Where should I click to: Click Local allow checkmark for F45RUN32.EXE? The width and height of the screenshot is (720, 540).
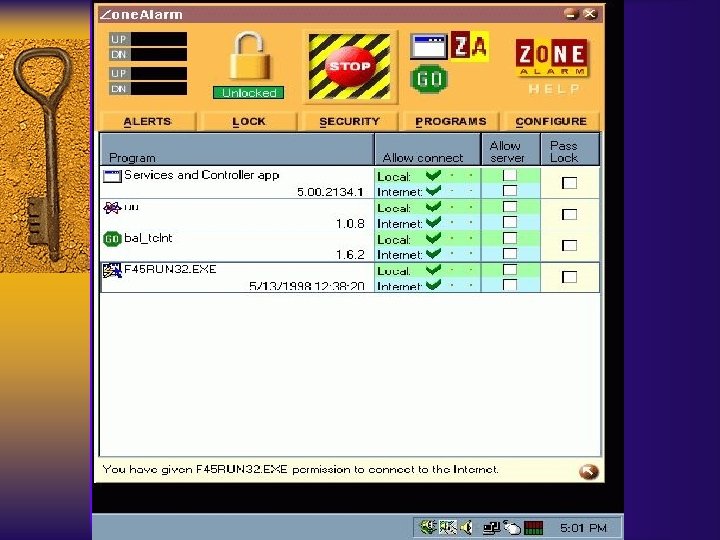pyautogui.click(x=433, y=270)
